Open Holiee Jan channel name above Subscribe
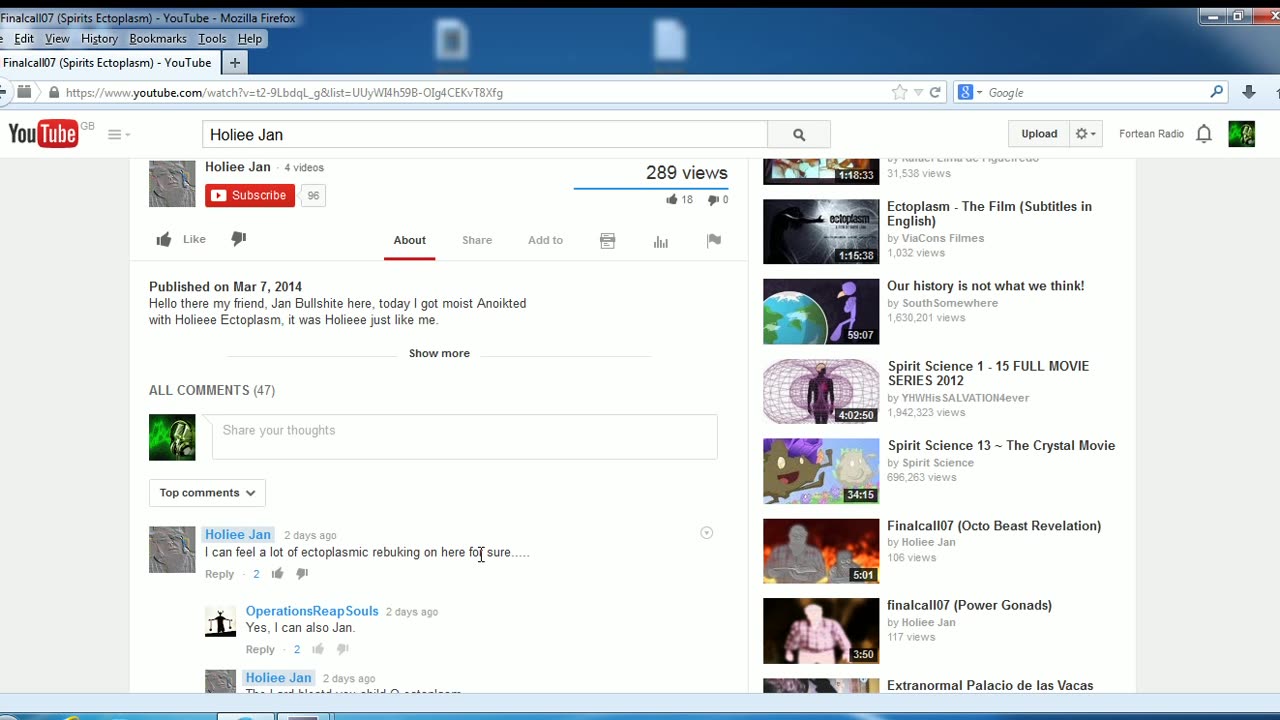 pos(238,167)
